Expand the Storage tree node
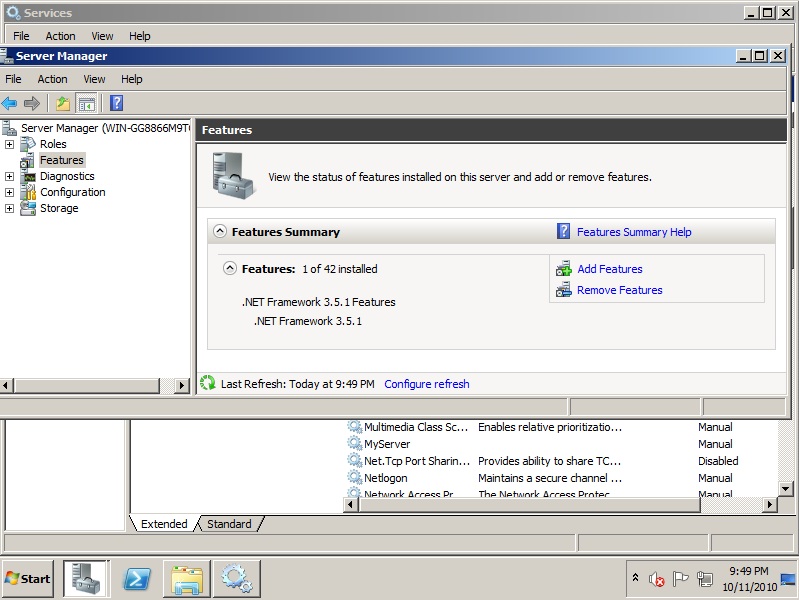Screen dimensions: 799x600 click(x=9, y=208)
